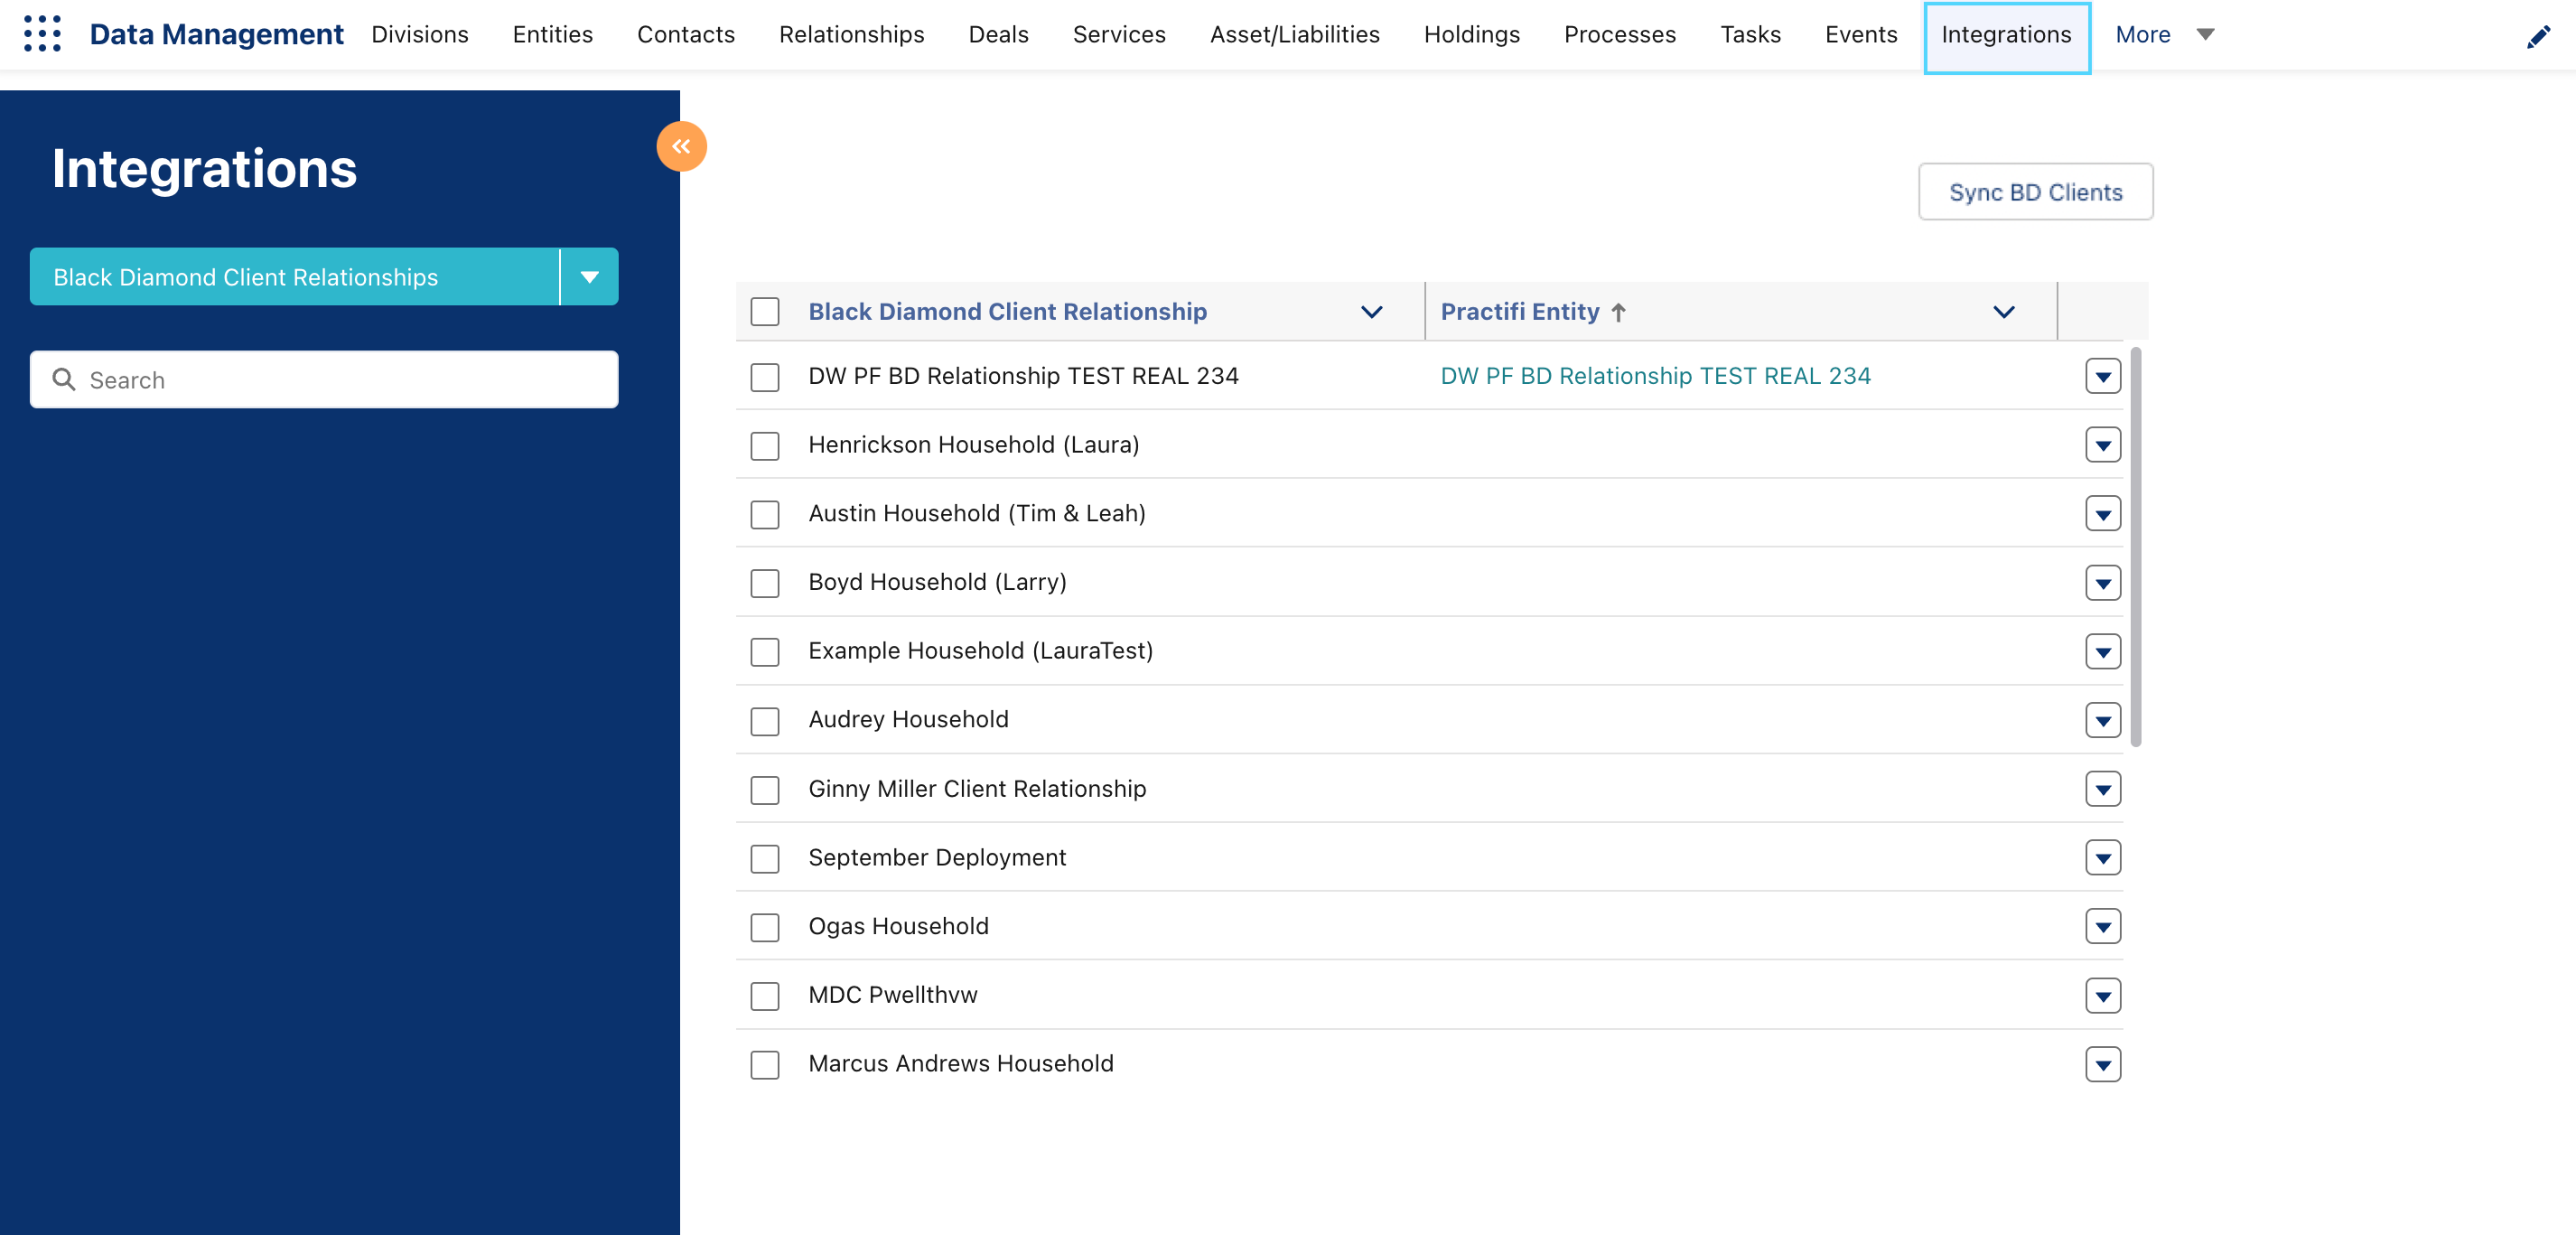
Task: Click the table's vertical scrollbar
Action: coord(2135,546)
